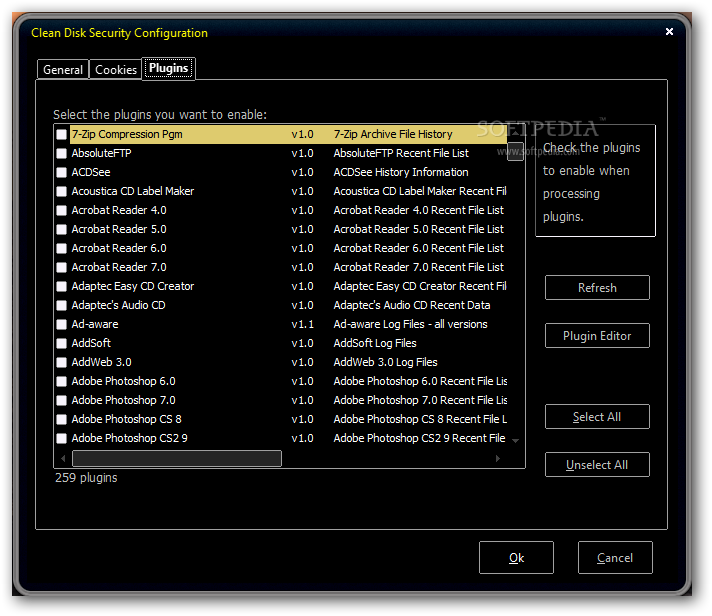
Task: Open the Cookies tab
Action: click(116, 69)
